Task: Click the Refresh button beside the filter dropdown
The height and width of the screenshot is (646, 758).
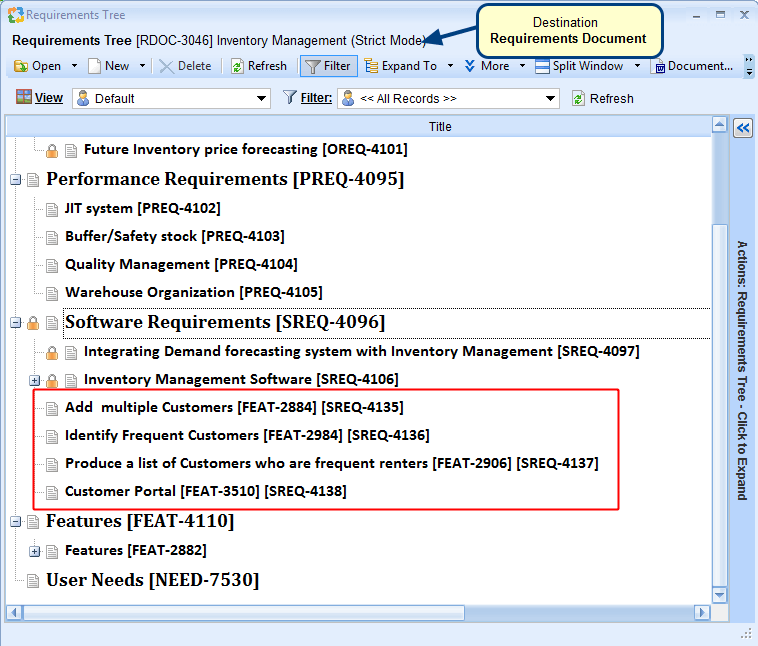Action: coord(602,99)
